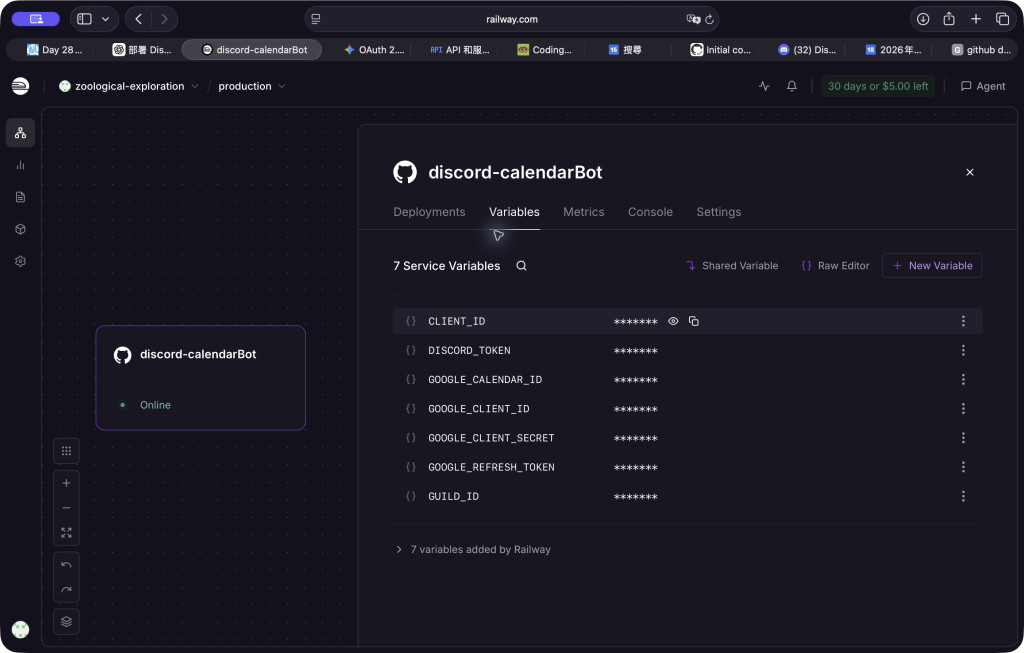
Task: Open the Raw Editor
Action: [x=835, y=266]
